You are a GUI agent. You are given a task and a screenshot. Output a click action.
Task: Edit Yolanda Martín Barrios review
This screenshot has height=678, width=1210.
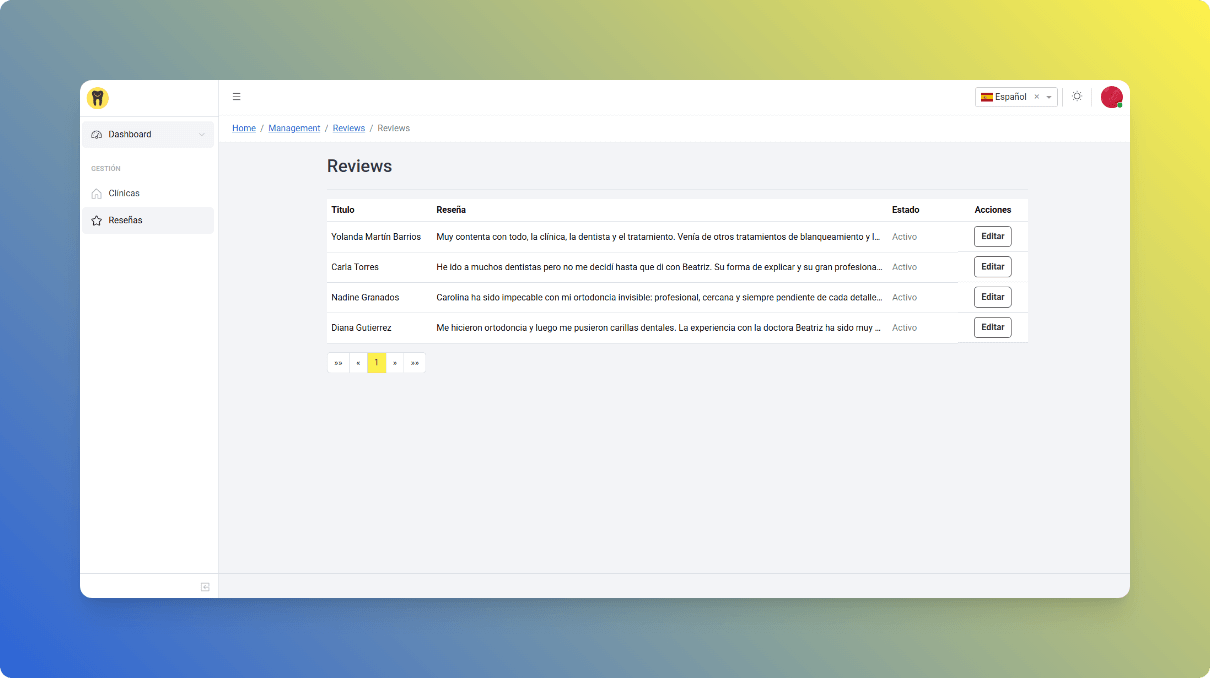pyautogui.click(x=992, y=237)
